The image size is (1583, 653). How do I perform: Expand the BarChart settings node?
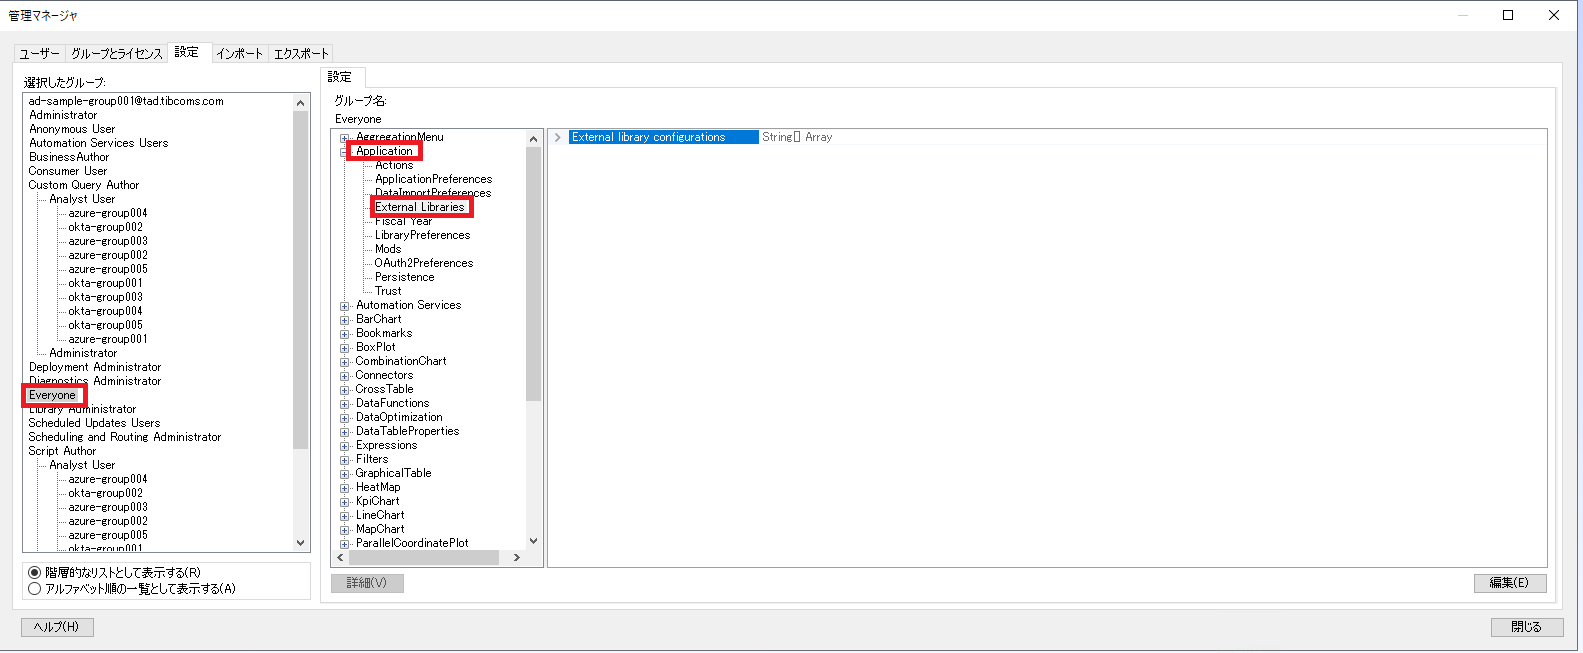pyautogui.click(x=345, y=320)
